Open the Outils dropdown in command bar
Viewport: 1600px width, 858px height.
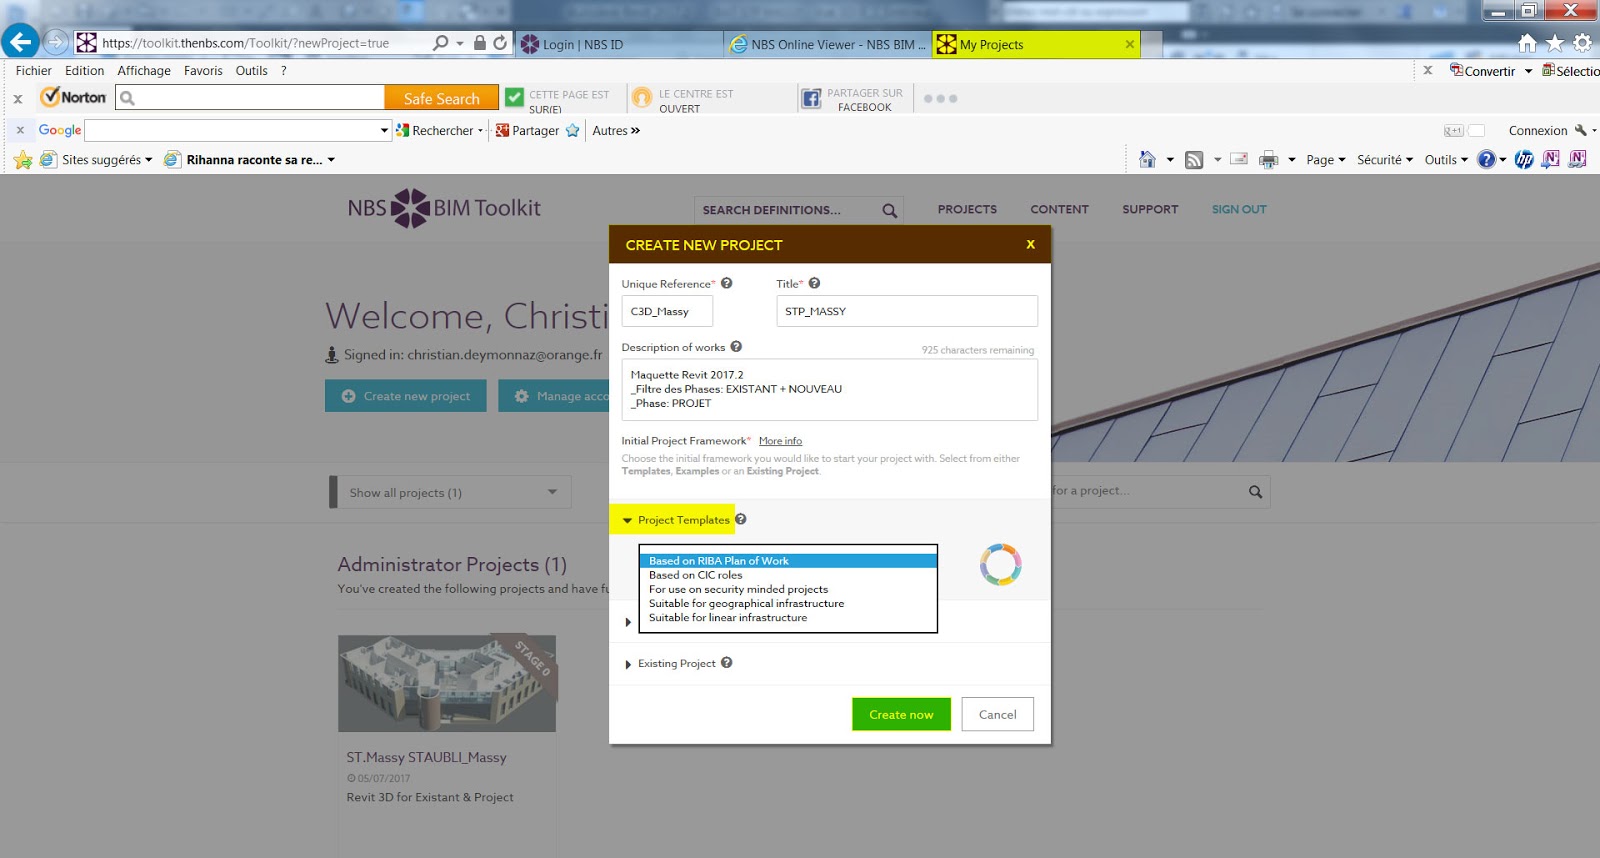click(x=1446, y=160)
